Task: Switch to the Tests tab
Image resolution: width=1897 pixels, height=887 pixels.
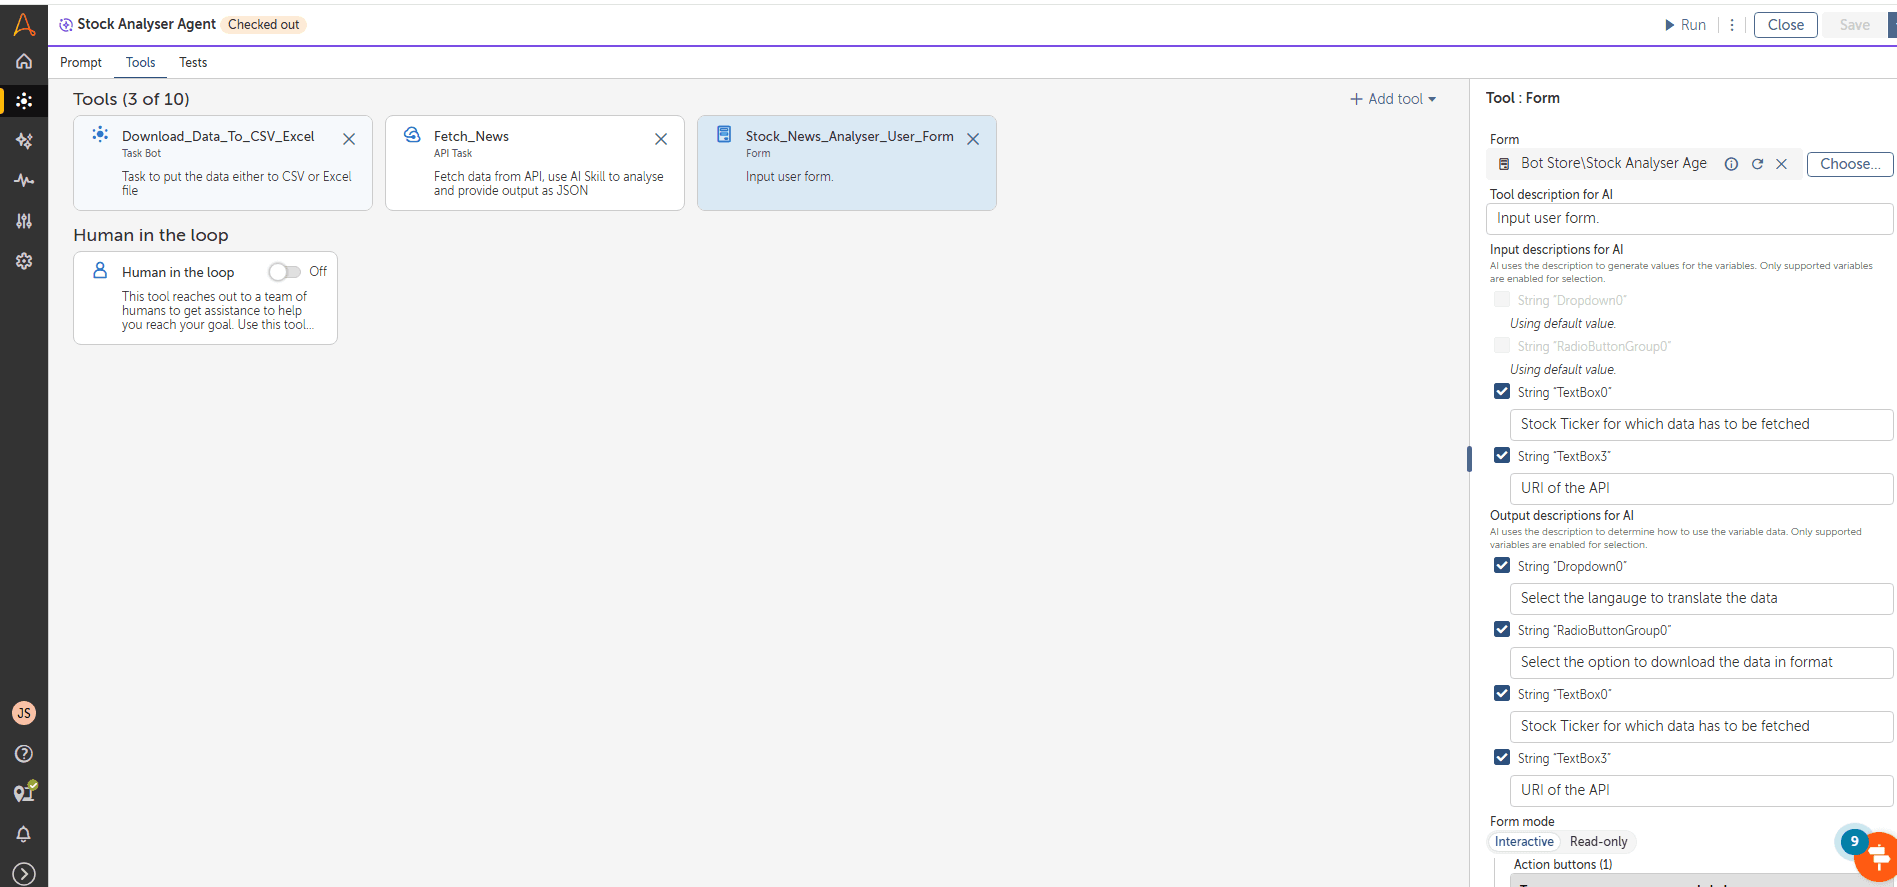Action: 193,62
